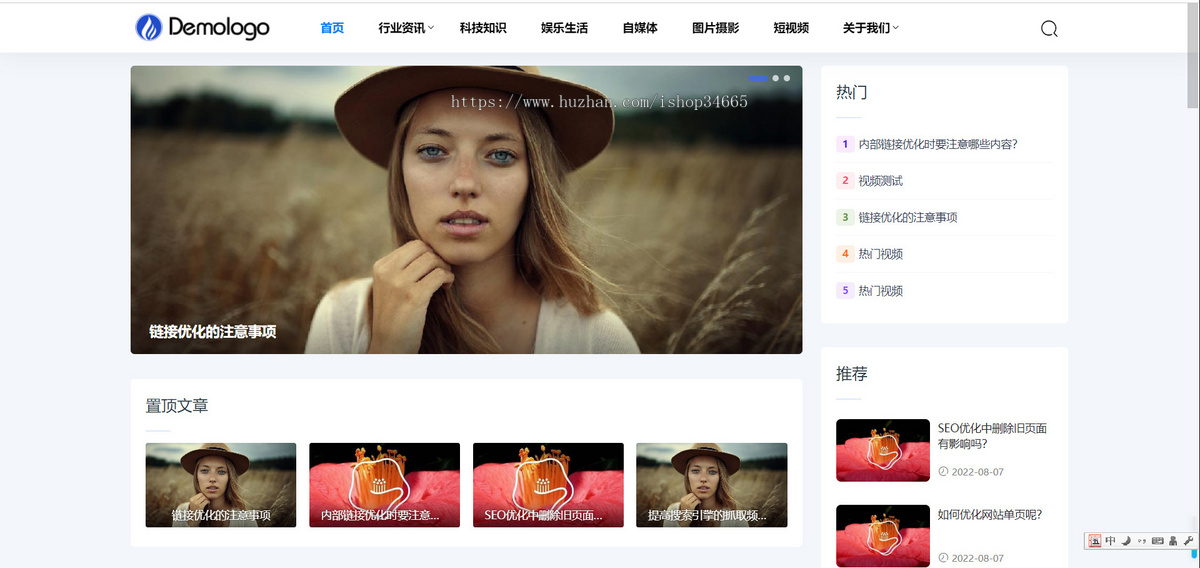Open rank 4 hot article 热门视频

[x=880, y=254]
